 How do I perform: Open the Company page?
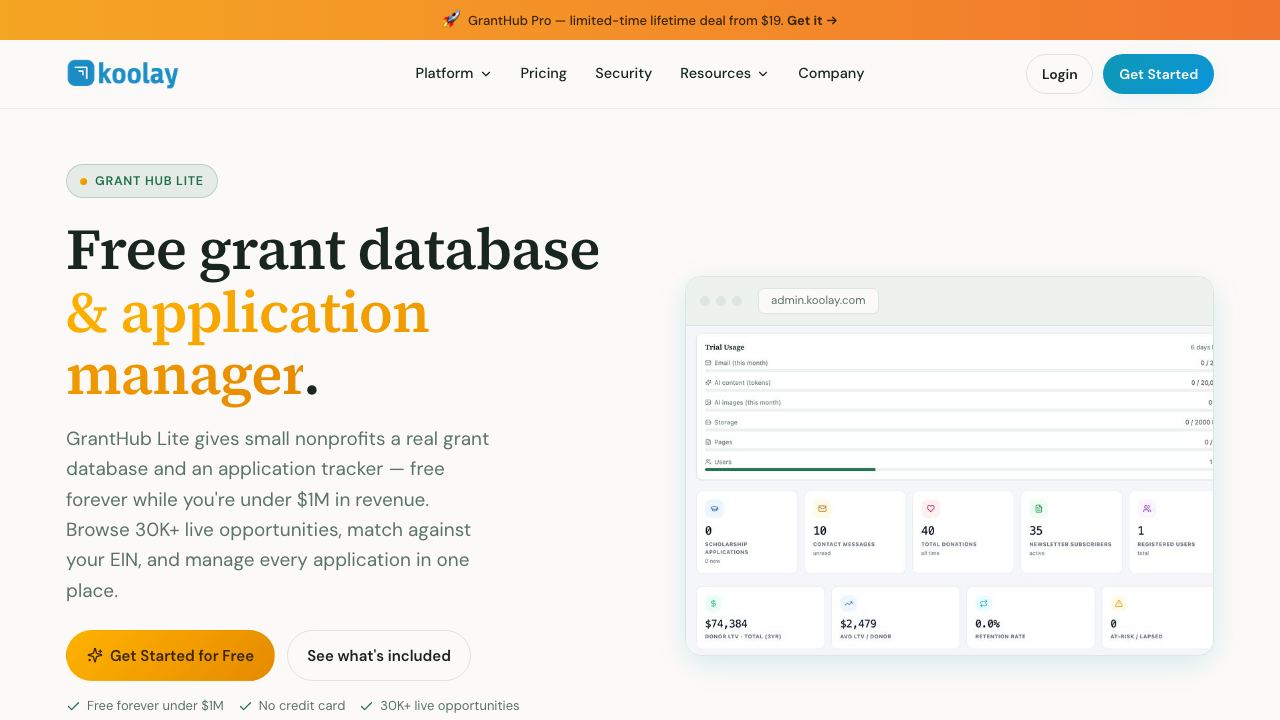tap(831, 73)
